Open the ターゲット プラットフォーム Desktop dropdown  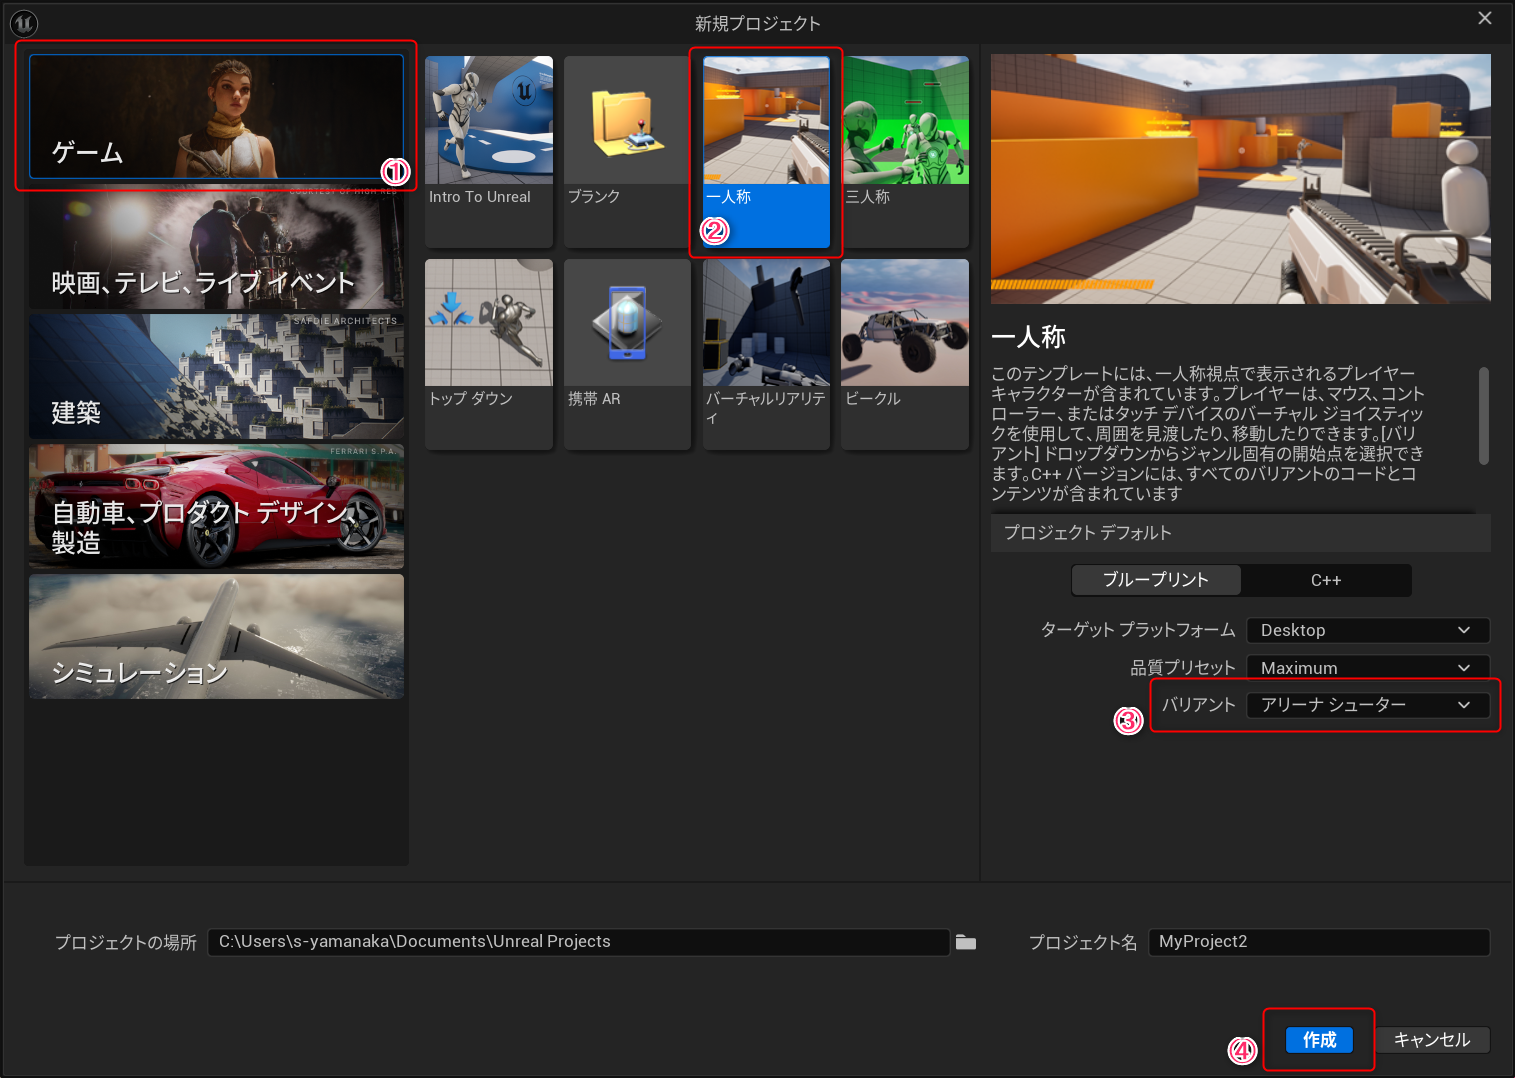pyautogui.click(x=1367, y=630)
